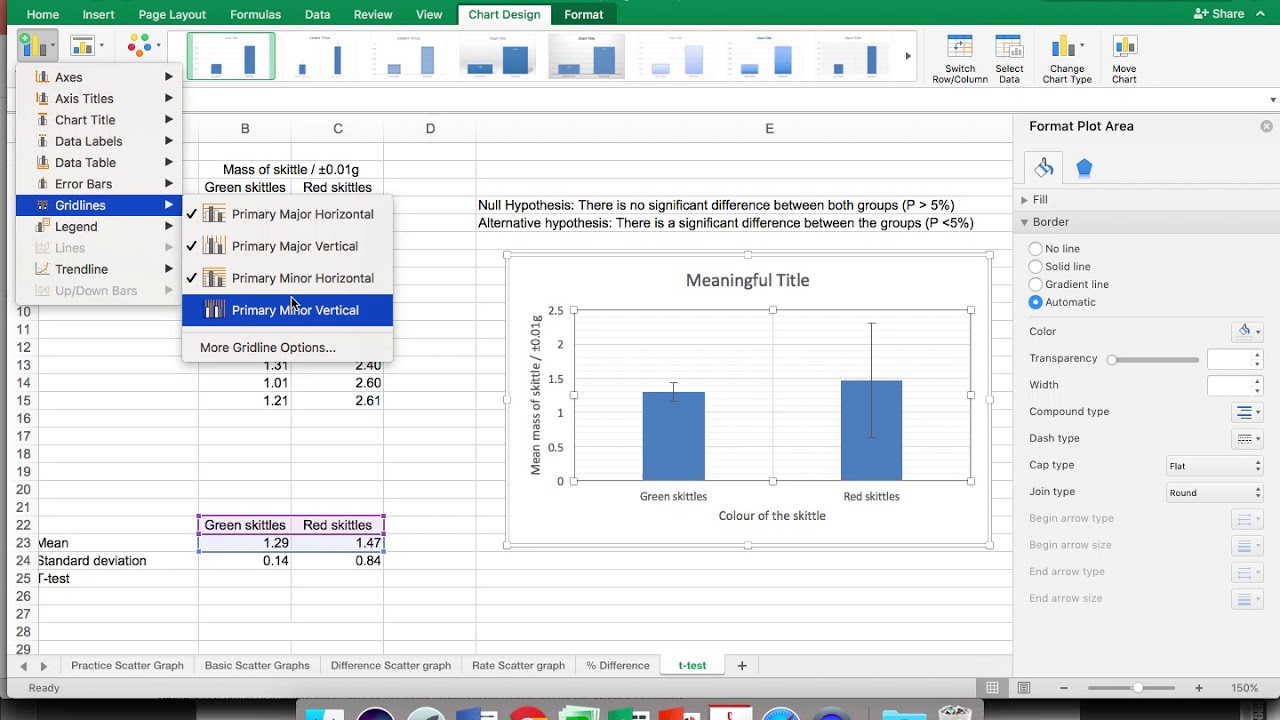The image size is (1280, 720).
Task: Open the Trendline submenu
Action: pyautogui.click(x=100, y=269)
